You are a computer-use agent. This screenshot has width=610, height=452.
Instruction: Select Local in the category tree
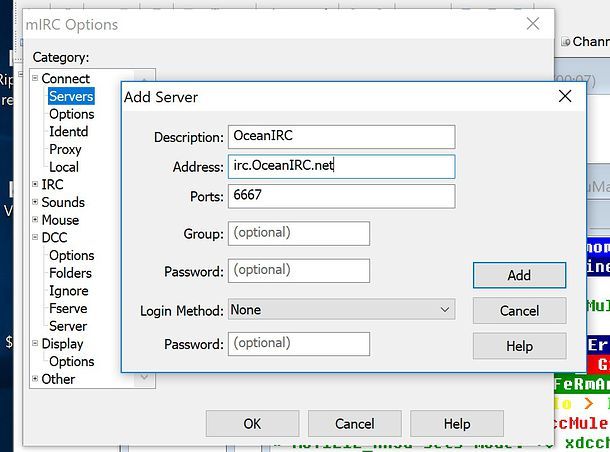[64, 167]
